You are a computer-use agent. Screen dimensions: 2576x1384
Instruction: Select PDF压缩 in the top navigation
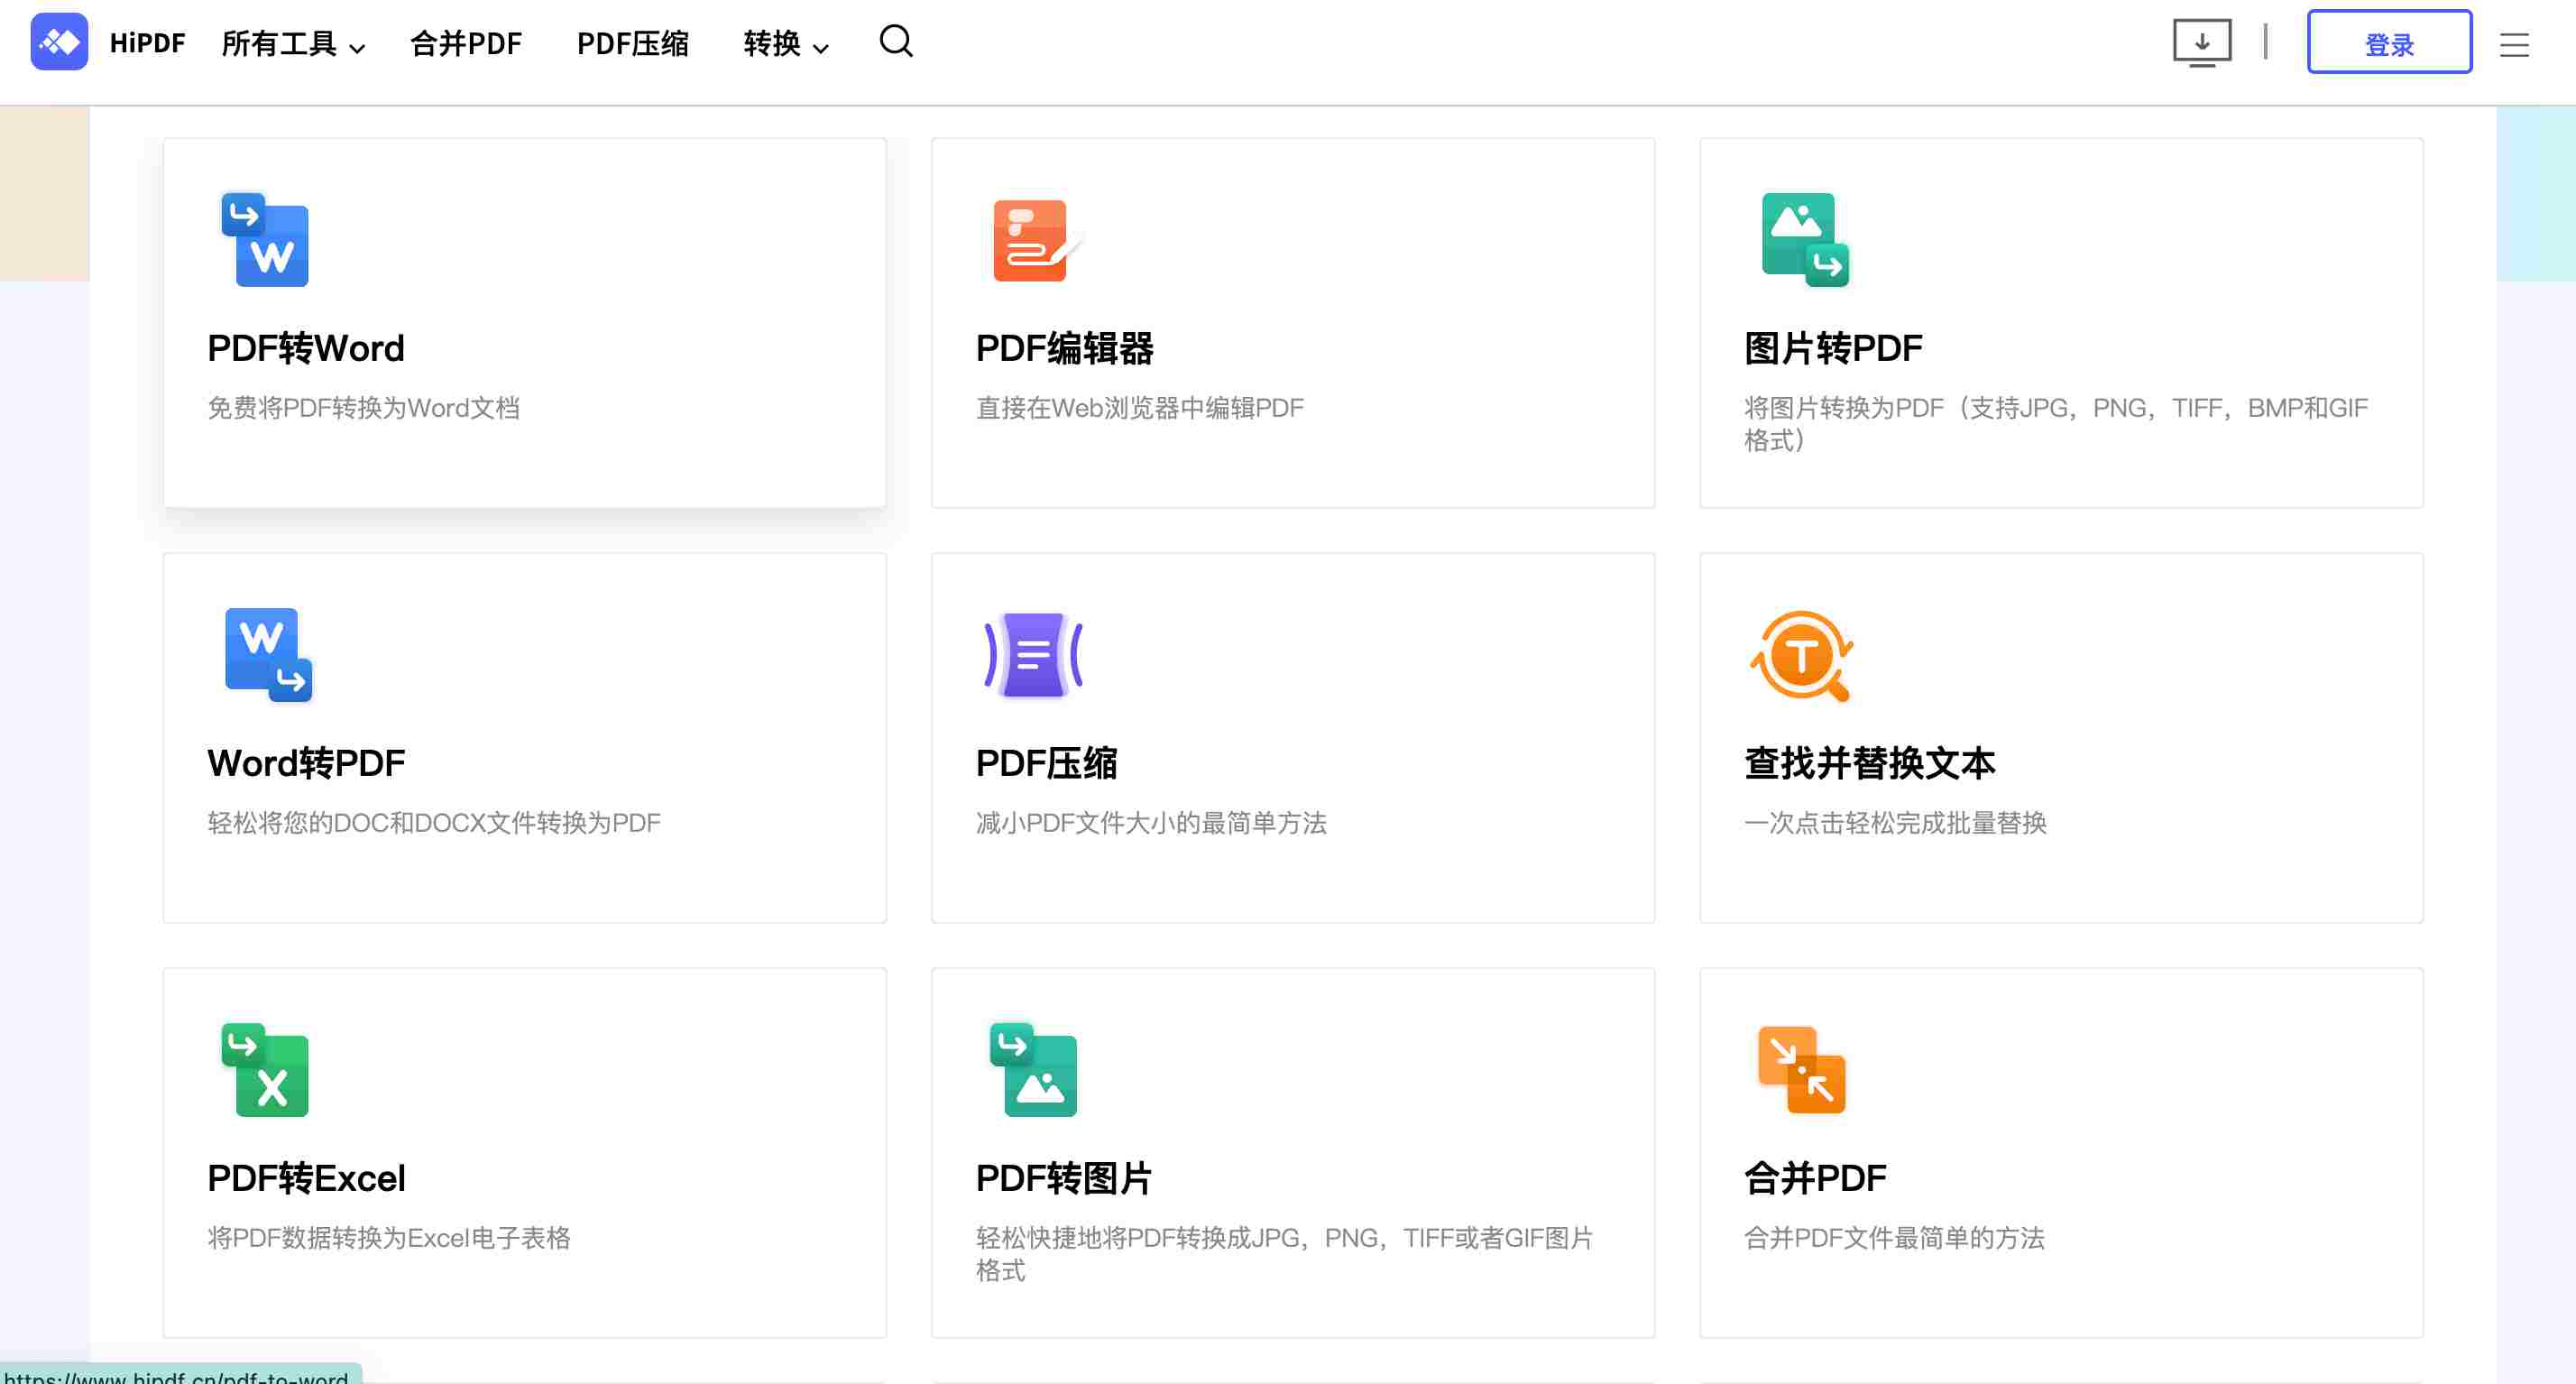[x=632, y=44]
